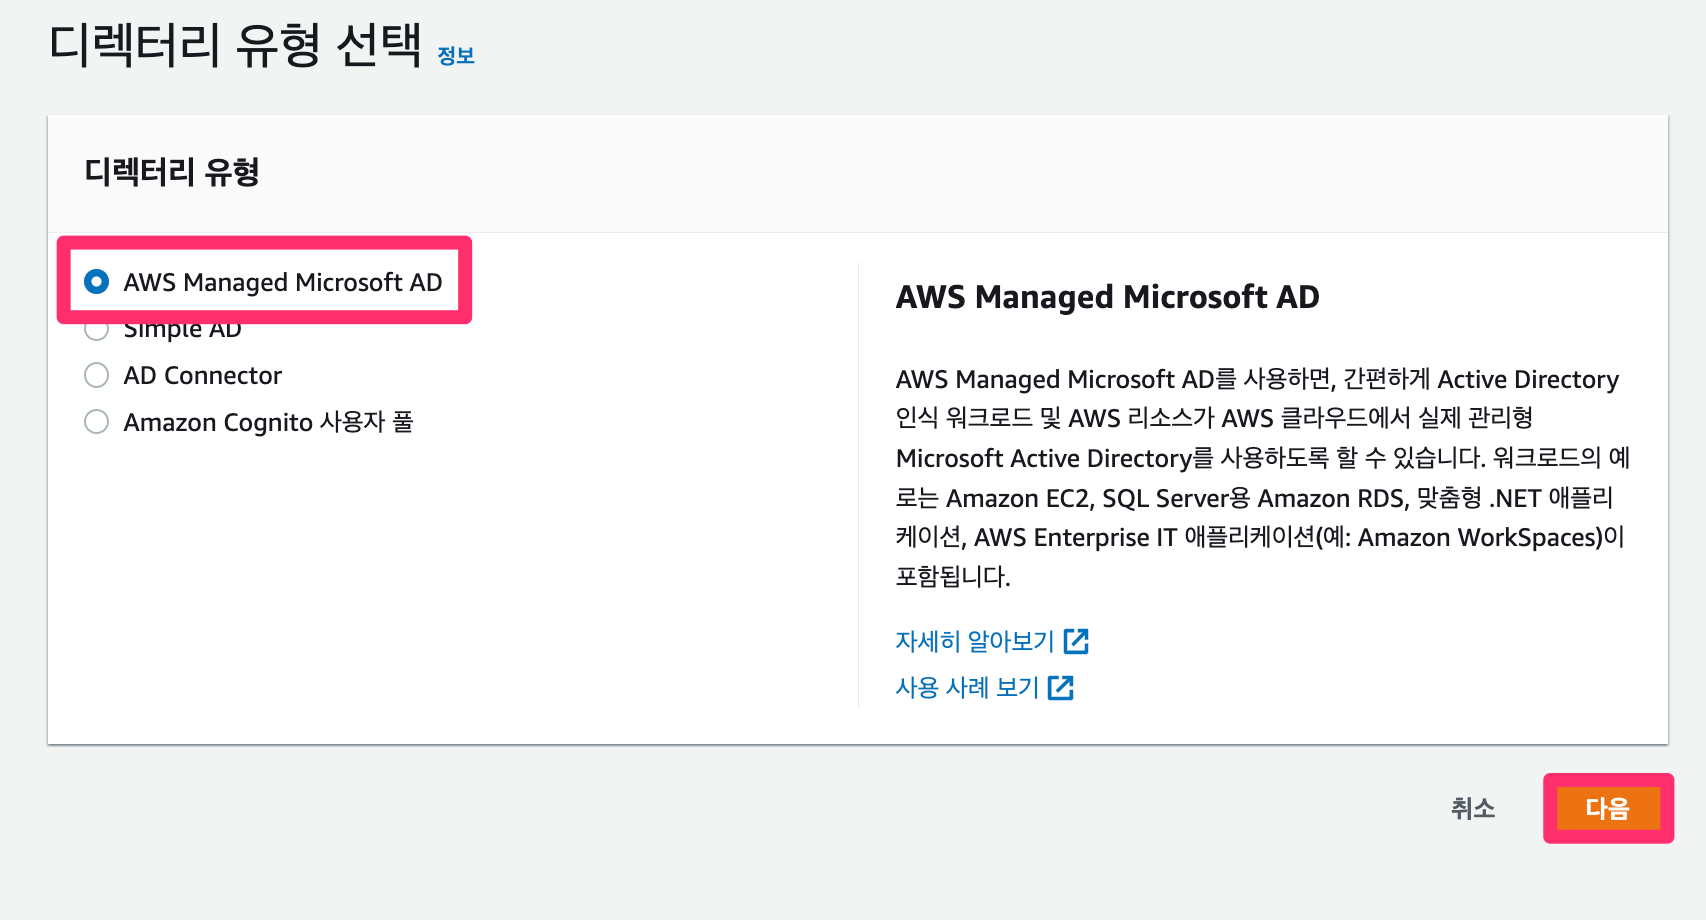Pick the Amazon Cognito 사용자 풀 radio button
This screenshot has width=1706, height=920.
point(97,422)
